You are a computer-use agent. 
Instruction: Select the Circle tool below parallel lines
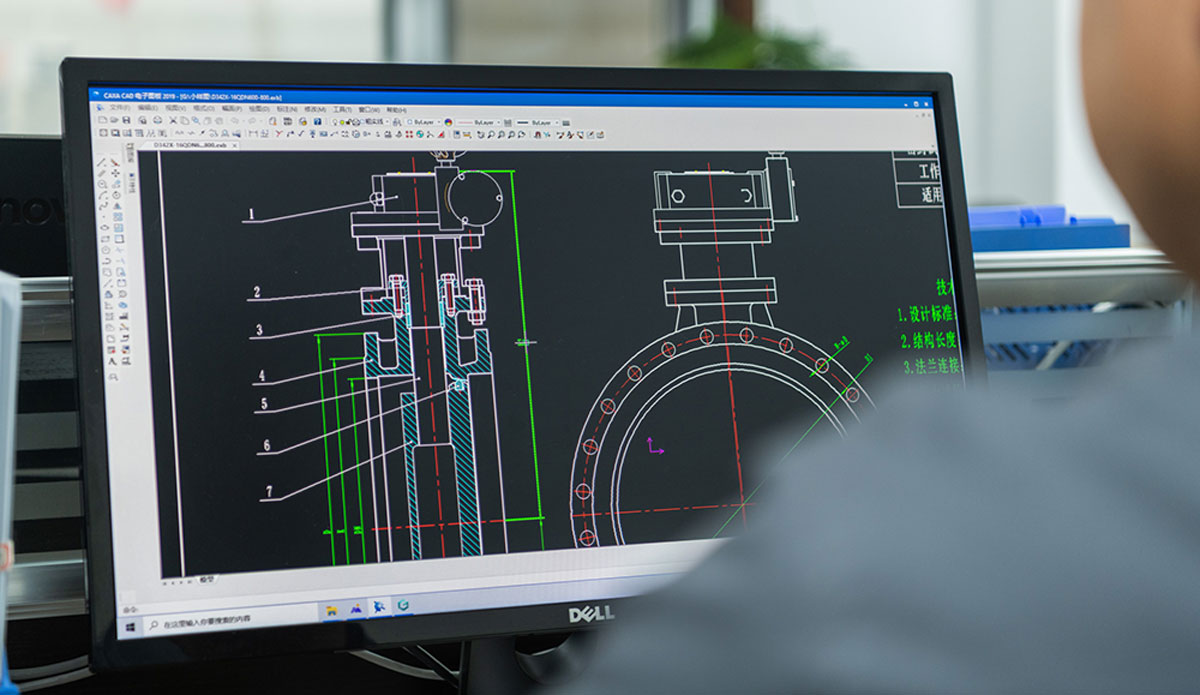tap(103, 184)
